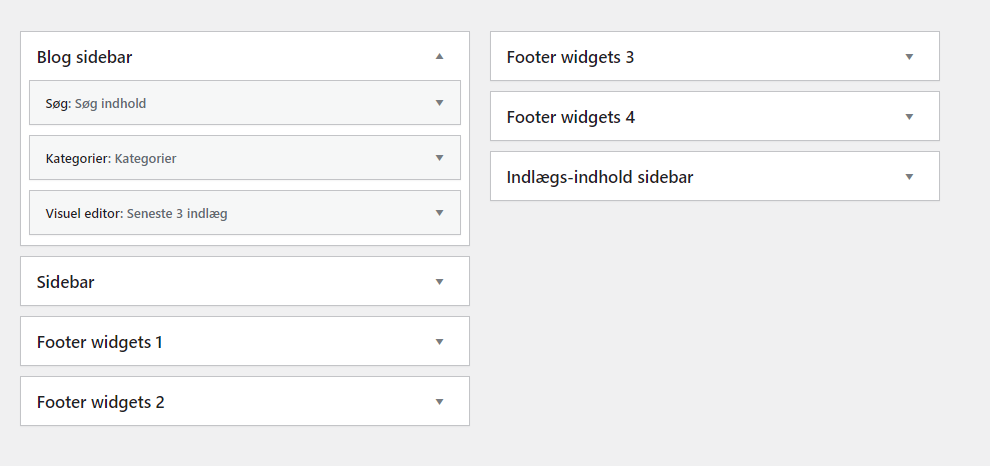The height and width of the screenshot is (466, 990).
Task: Expand Footer widgets 3 arrow
Action: coord(909,57)
